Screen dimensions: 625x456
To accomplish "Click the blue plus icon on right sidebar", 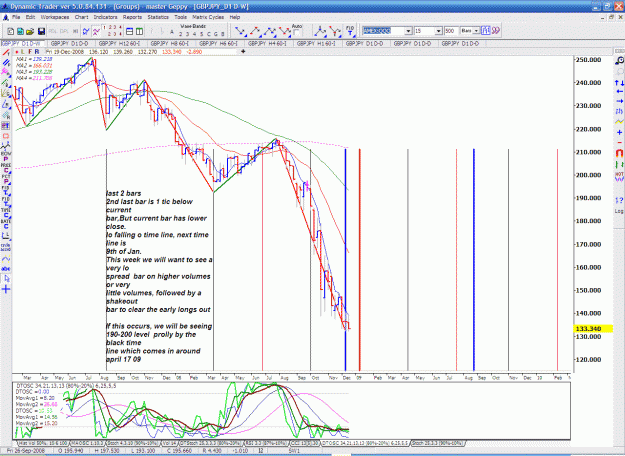I will coord(619,132).
